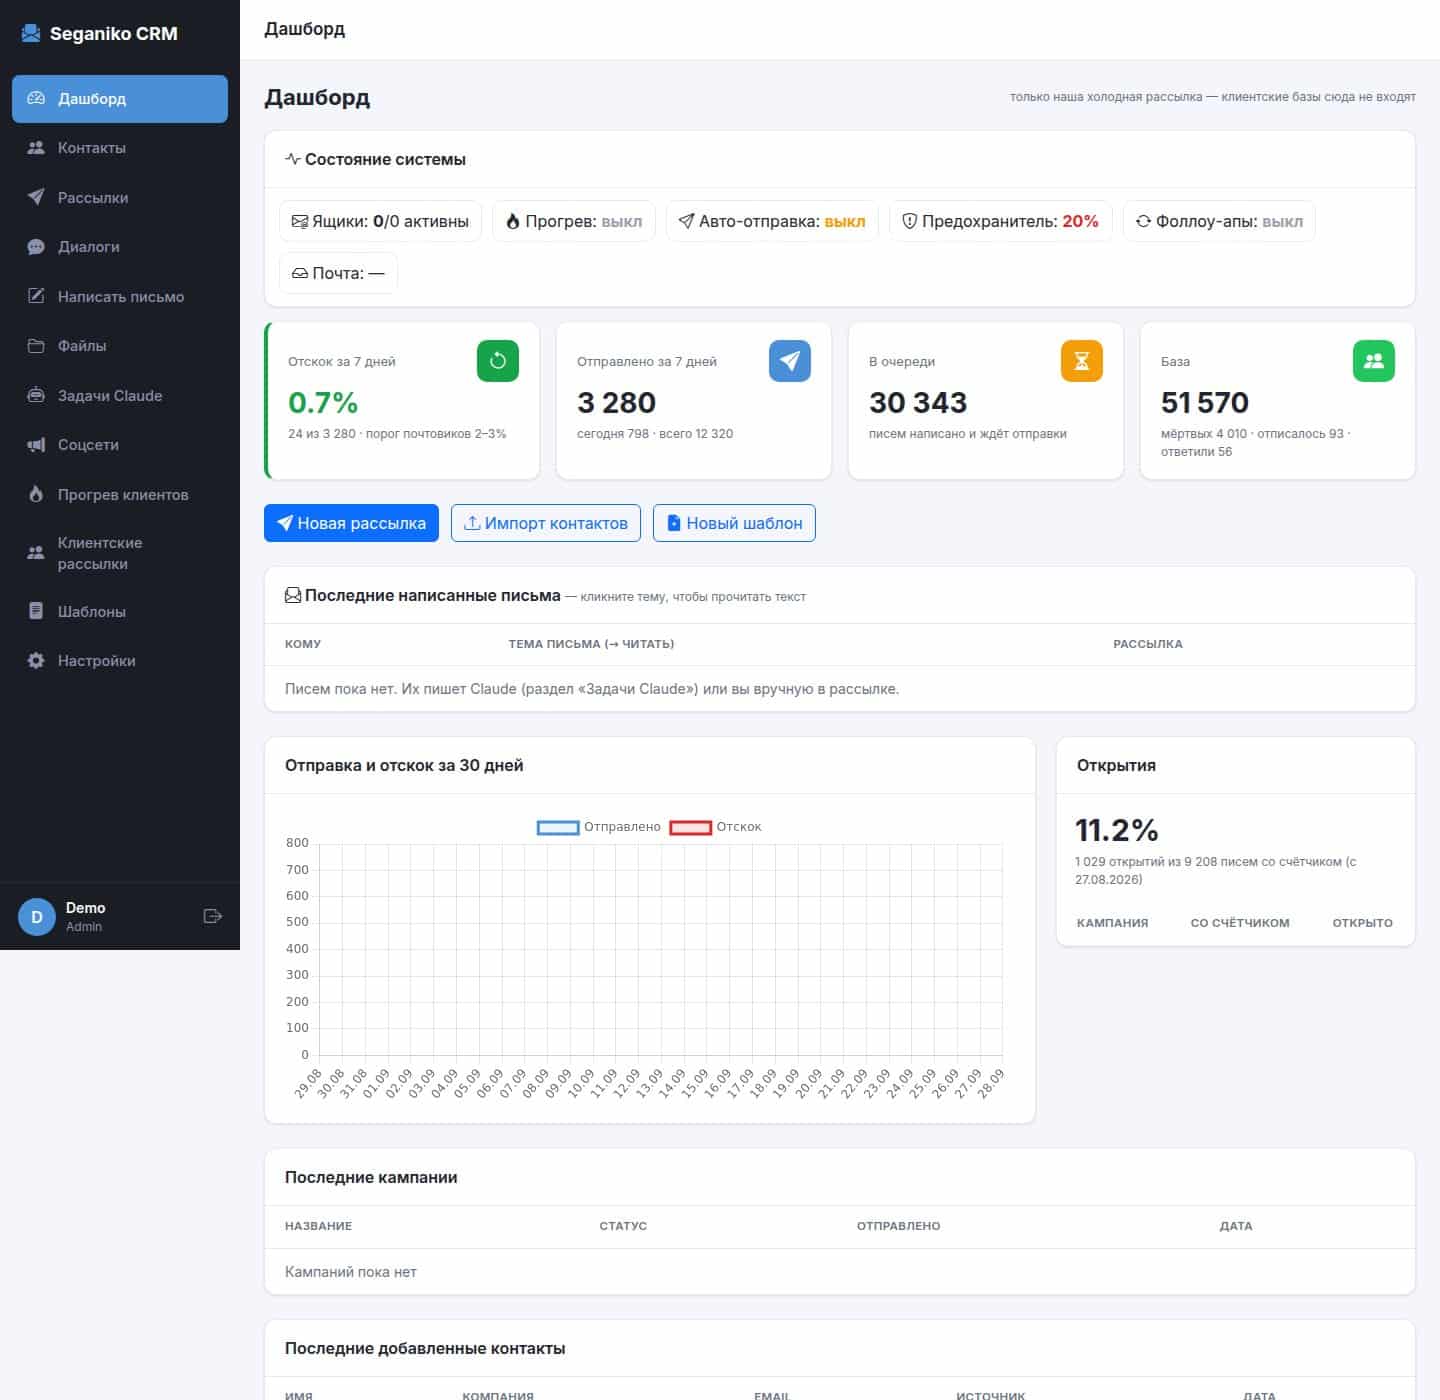1440x1400 pixels.
Task: Click the КАМПАНИЯ header in Открытия card
Action: click(x=1112, y=923)
